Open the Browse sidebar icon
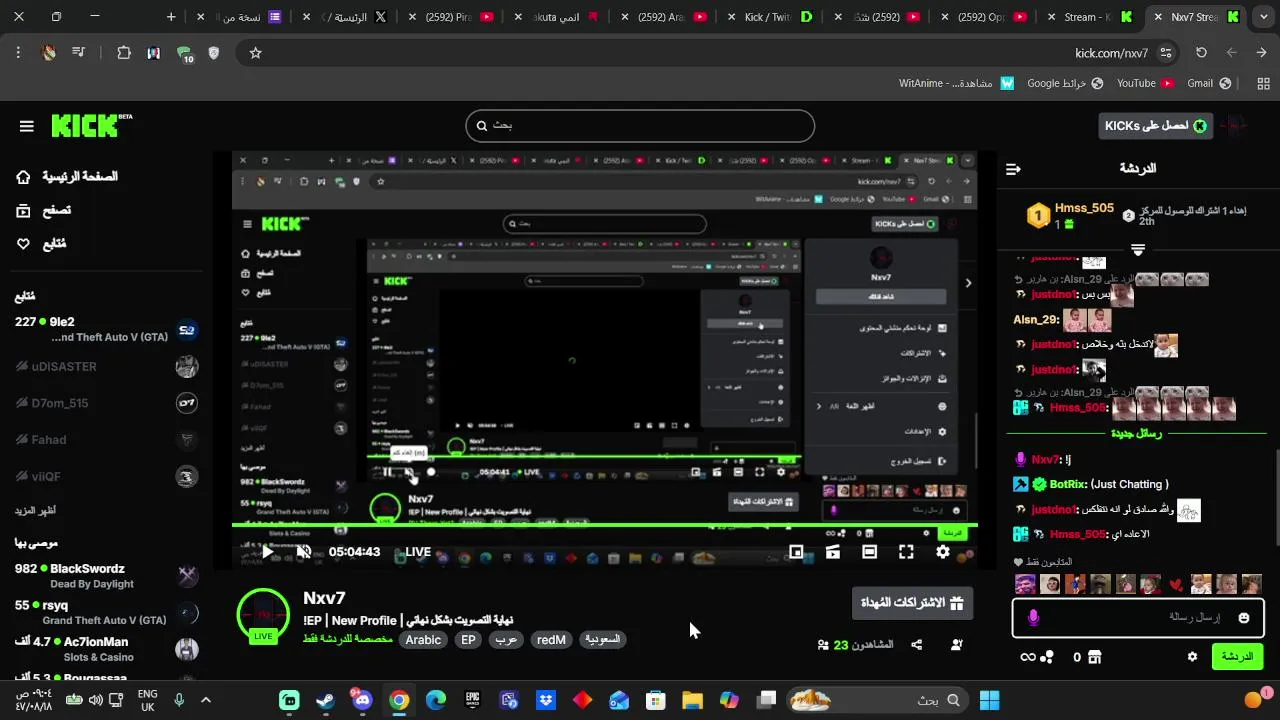This screenshot has height=720, width=1280. click(x=23, y=210)
